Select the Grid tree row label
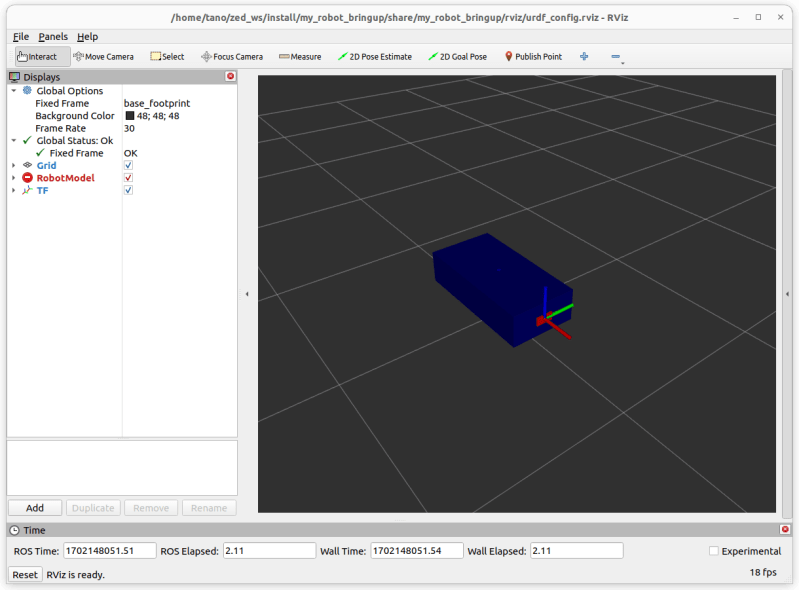Viewport: 799px width, 590px height. pyautogui.click(x=46, y=165)
